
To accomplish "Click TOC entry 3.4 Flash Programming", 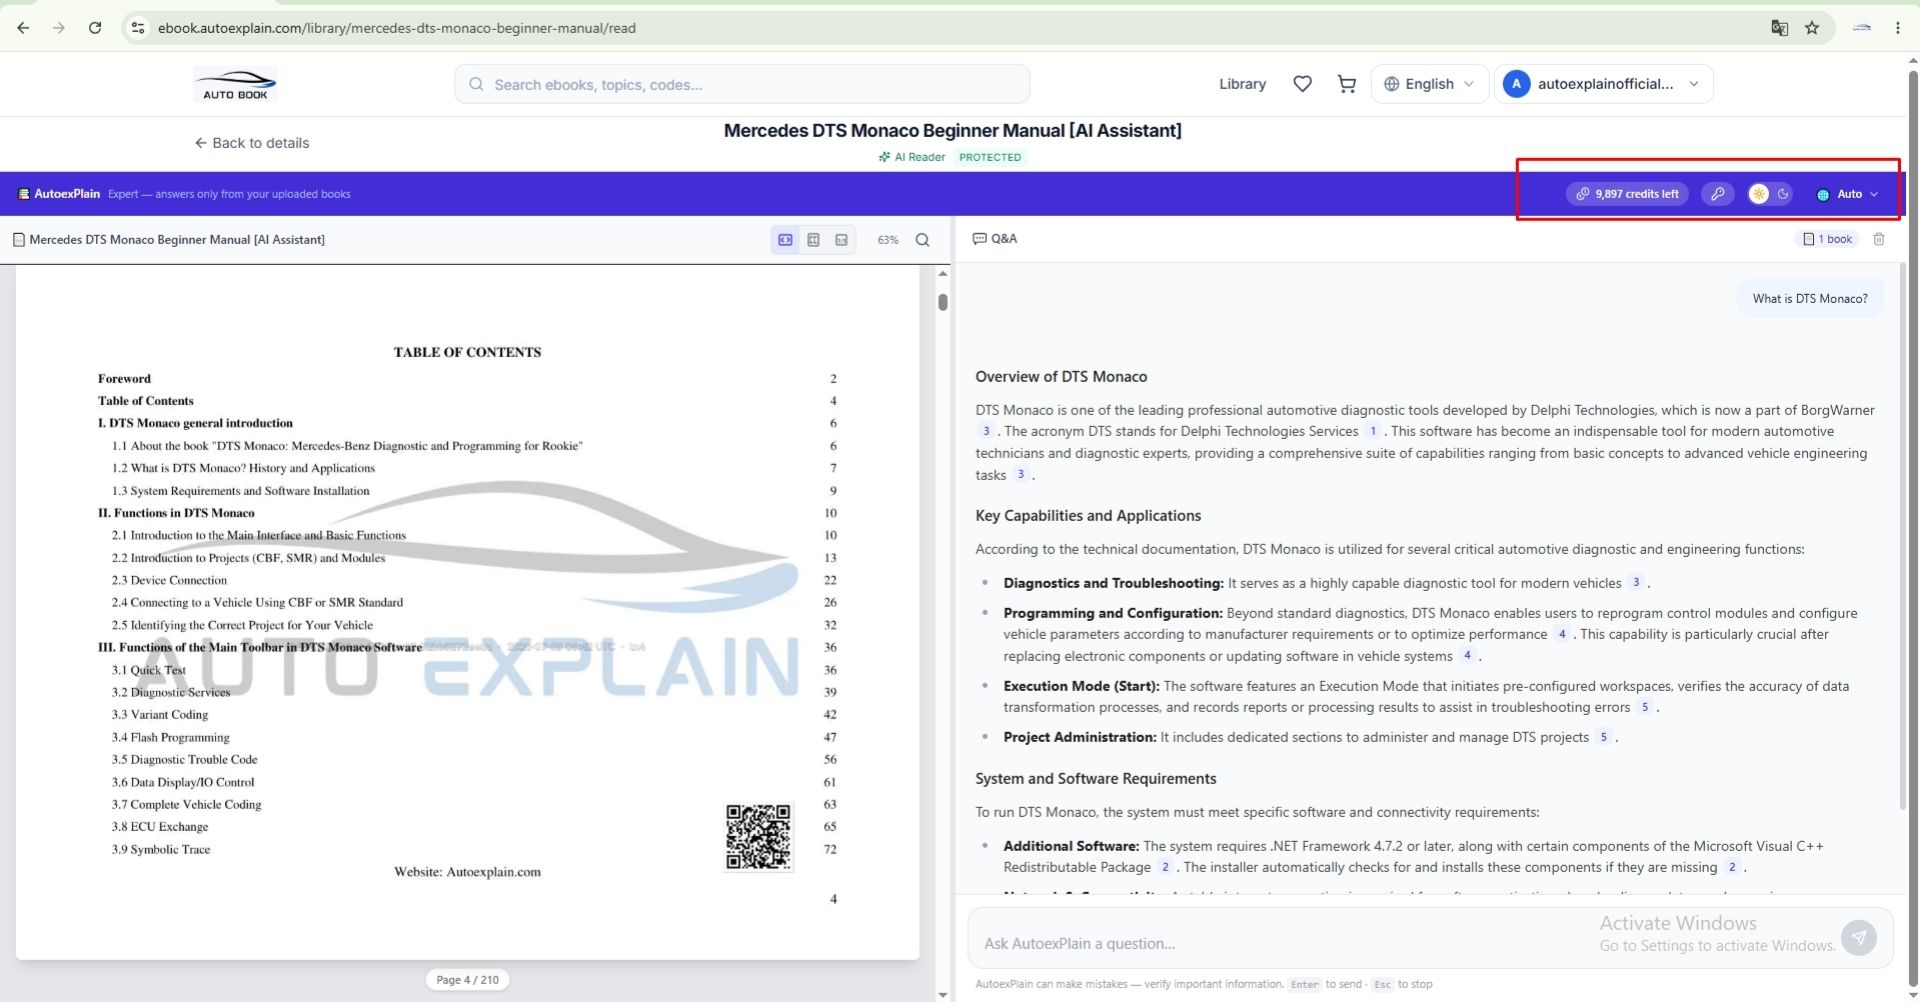I will point(171,737).
